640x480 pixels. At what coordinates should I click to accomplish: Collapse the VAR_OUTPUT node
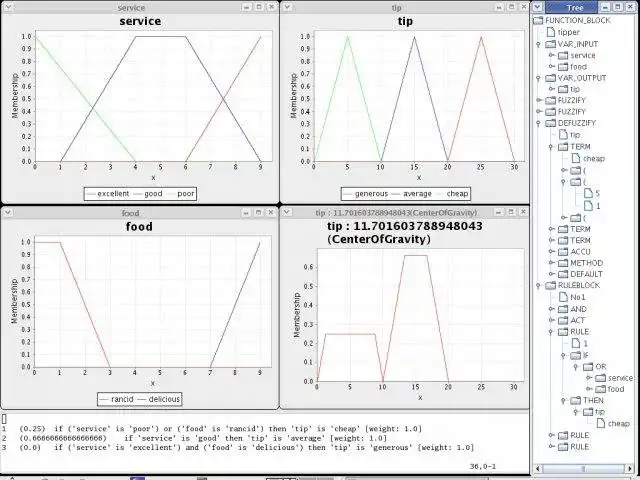[x=538, y=78]
